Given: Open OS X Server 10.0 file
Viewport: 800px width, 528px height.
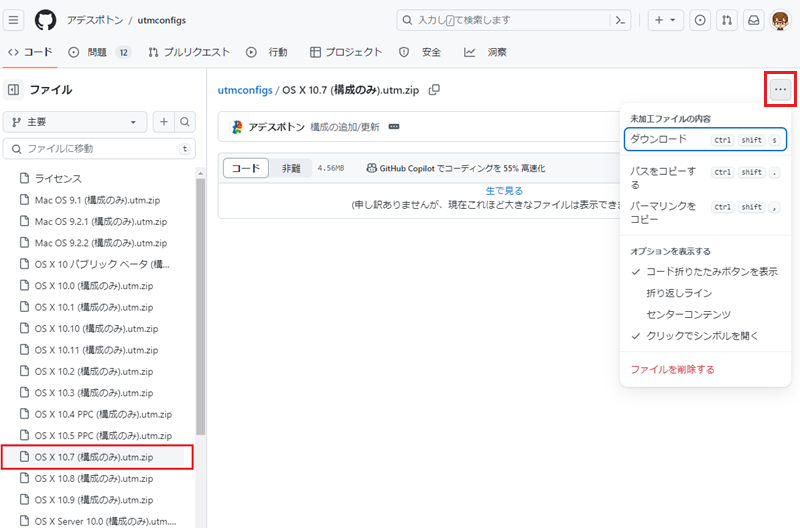Looking at the screenshot, I should click(105, 521).
